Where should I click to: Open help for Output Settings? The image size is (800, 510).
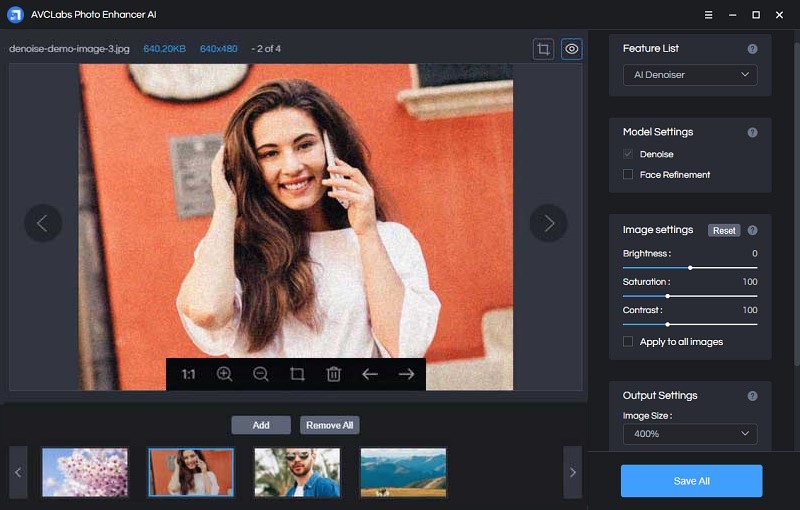click(x=752, y=396)
